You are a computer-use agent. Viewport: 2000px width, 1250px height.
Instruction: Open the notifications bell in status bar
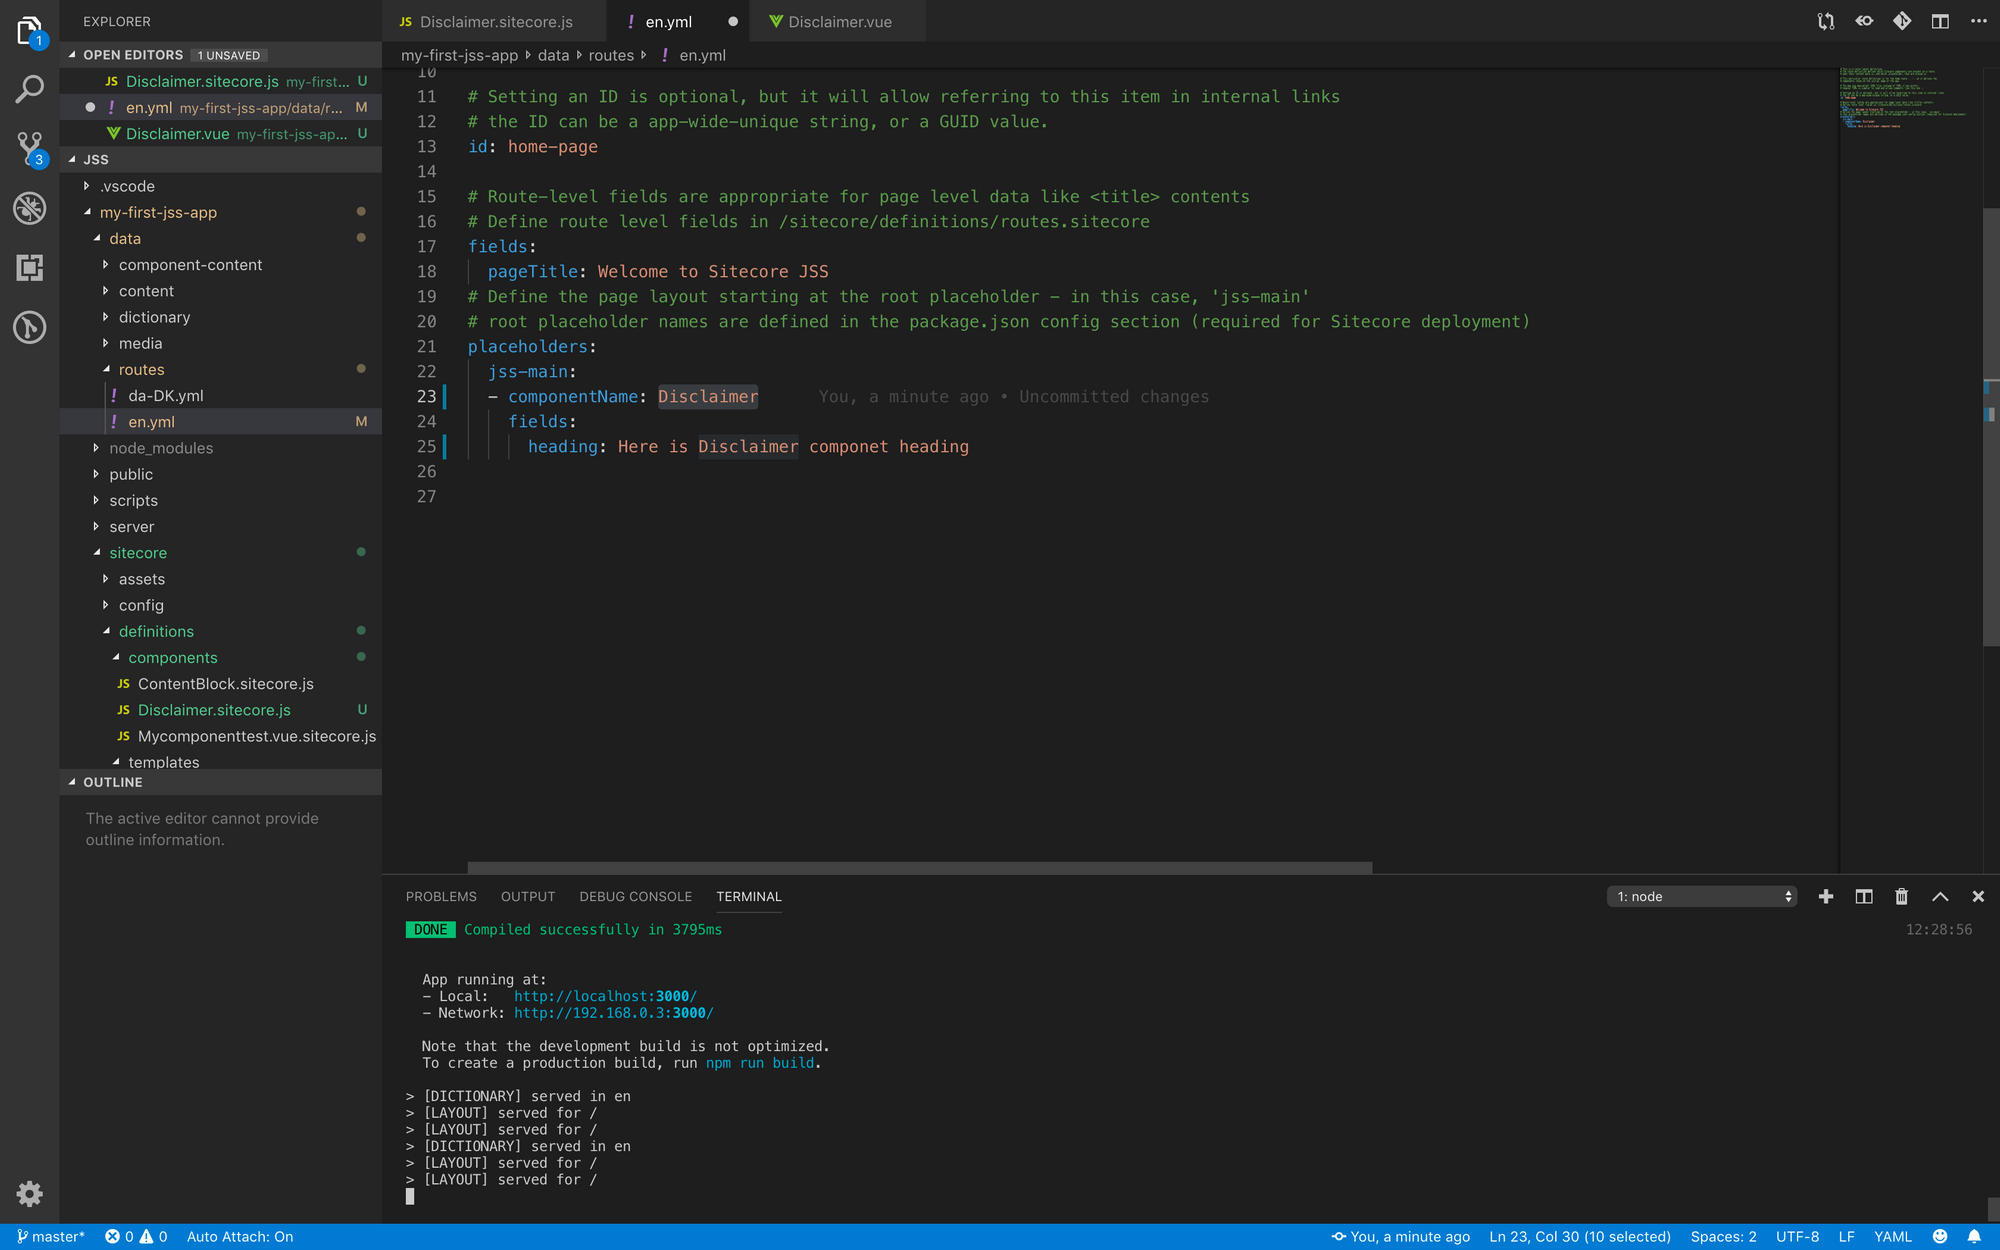pyautogui.click(x=1974, y=1236)
